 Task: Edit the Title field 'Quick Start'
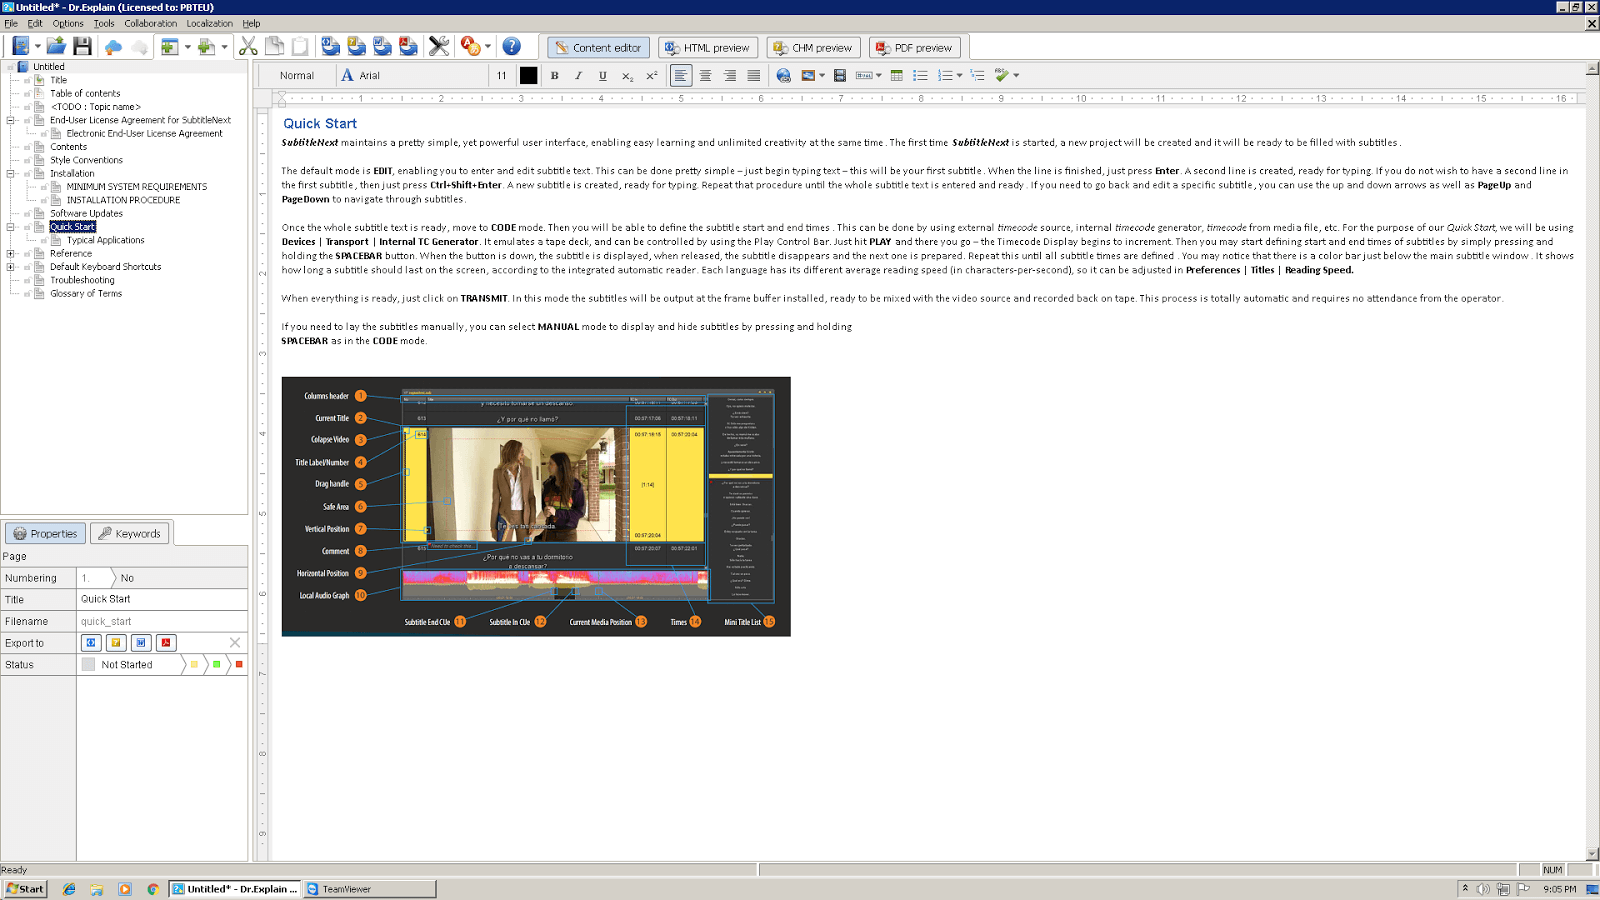[x=162, y=599]
